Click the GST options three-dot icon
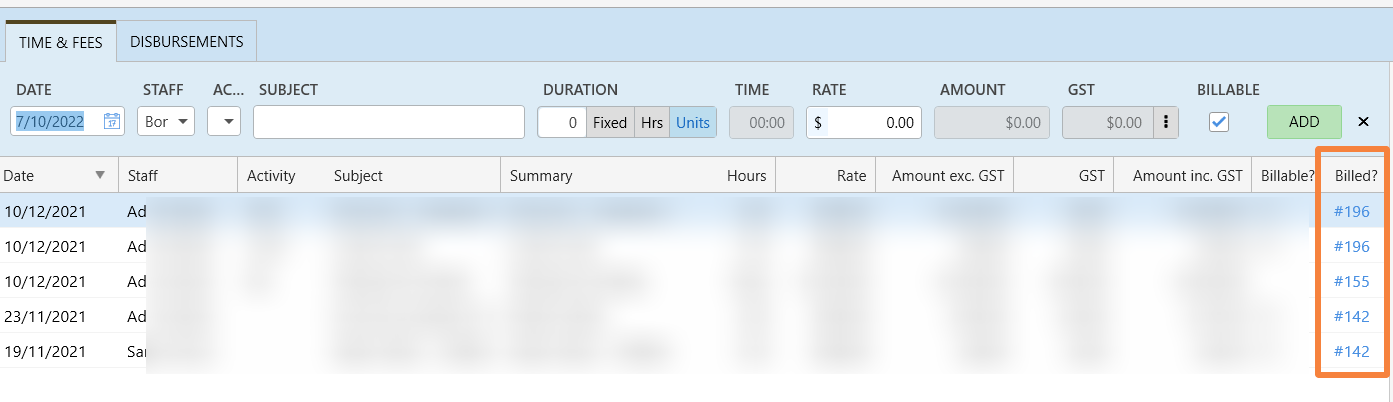Image resolution: width=1393 pixels, height=402 pixels. (1165, 122)
